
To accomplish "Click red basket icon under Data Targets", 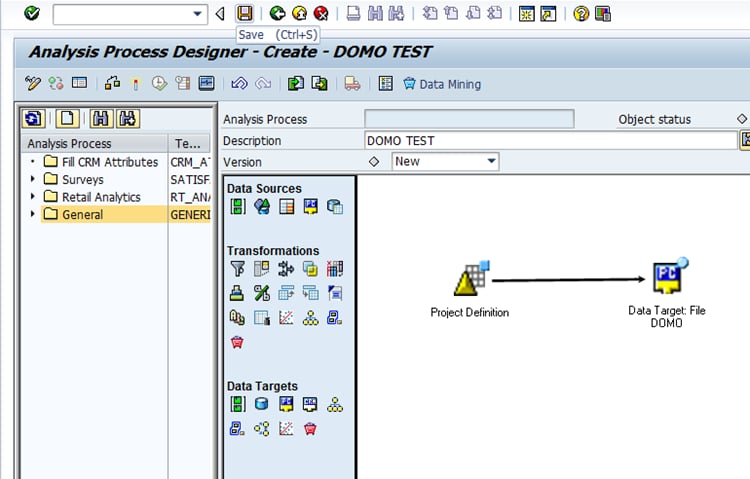I will click(310, 429).
